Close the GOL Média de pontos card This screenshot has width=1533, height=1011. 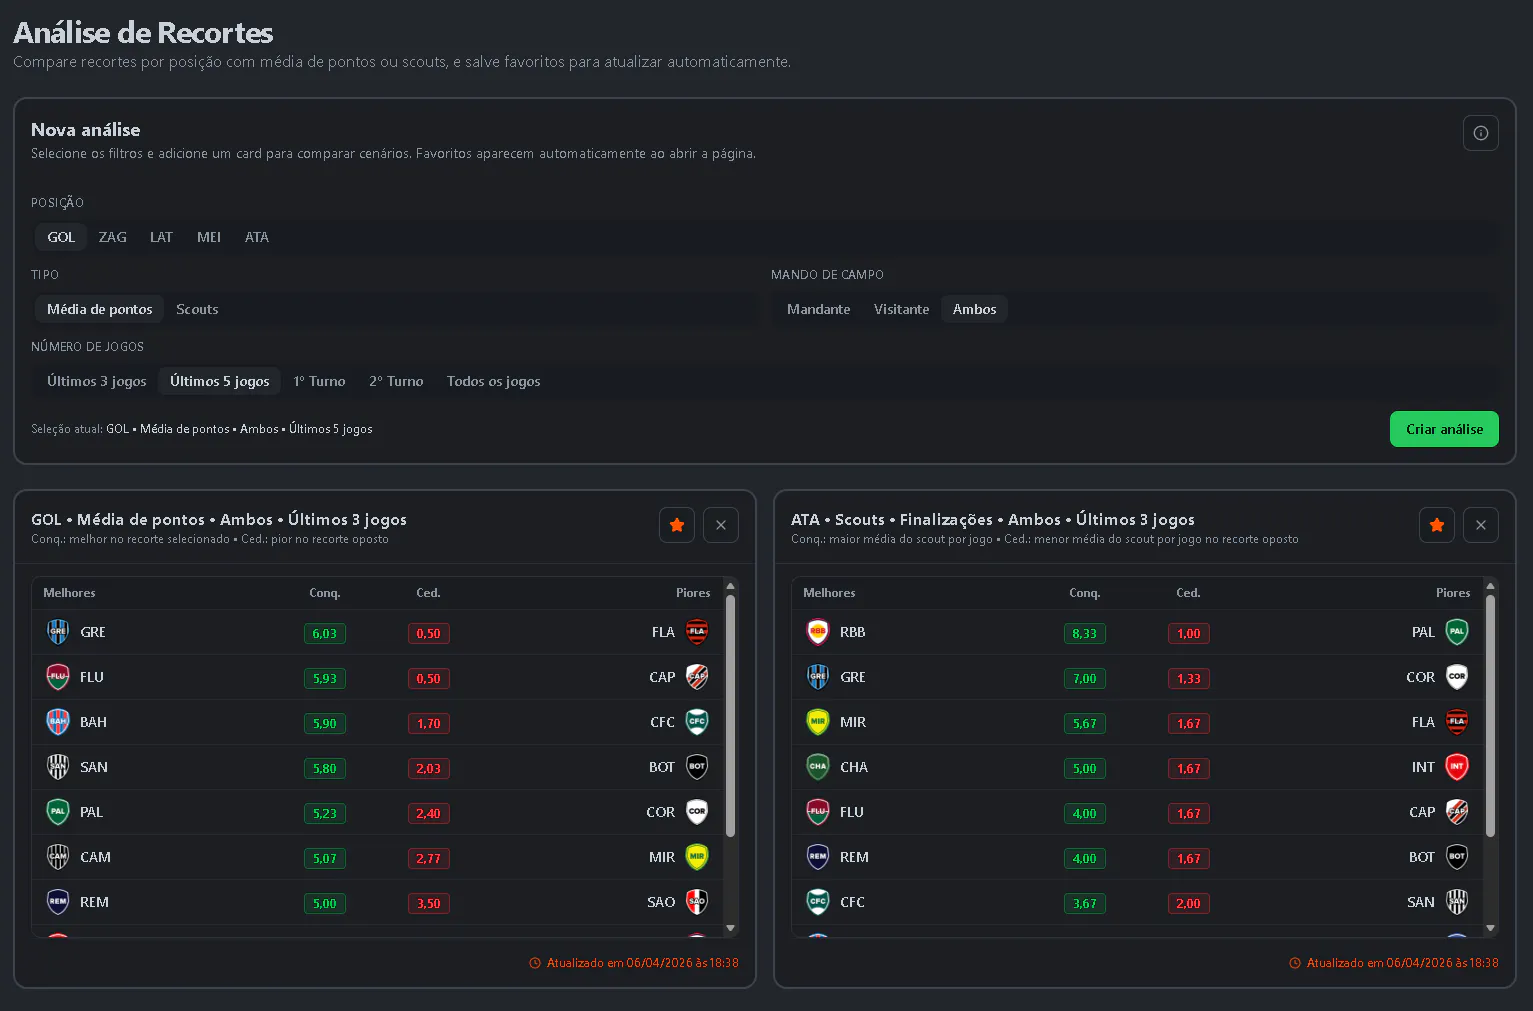pos(721,525)
